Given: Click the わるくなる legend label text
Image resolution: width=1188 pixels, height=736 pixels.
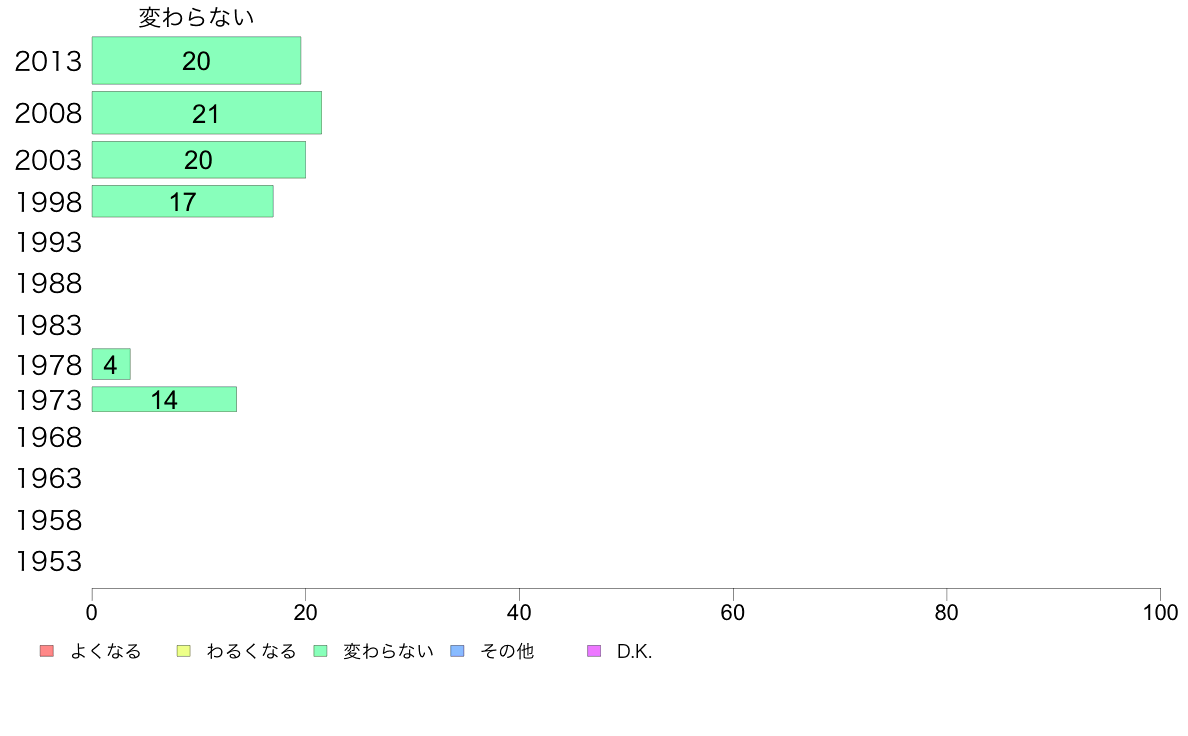Looking at the screenshot, I should pyautogui.click(x=251, y=652).
